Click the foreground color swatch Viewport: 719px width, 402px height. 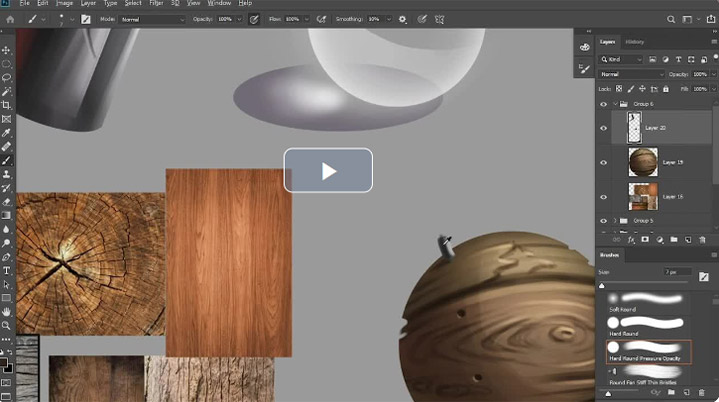pos(4,363)
